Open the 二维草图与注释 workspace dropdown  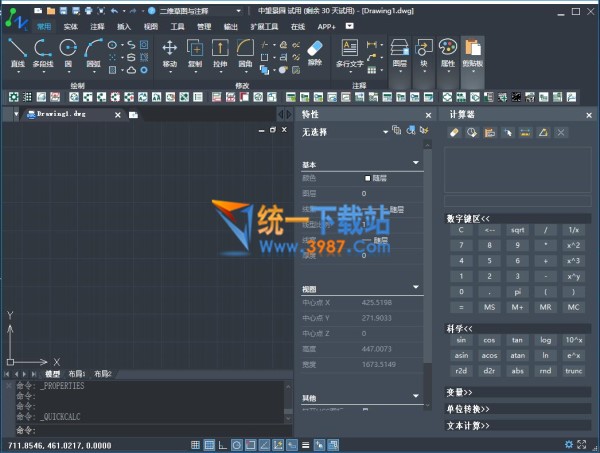coord(200,11)
